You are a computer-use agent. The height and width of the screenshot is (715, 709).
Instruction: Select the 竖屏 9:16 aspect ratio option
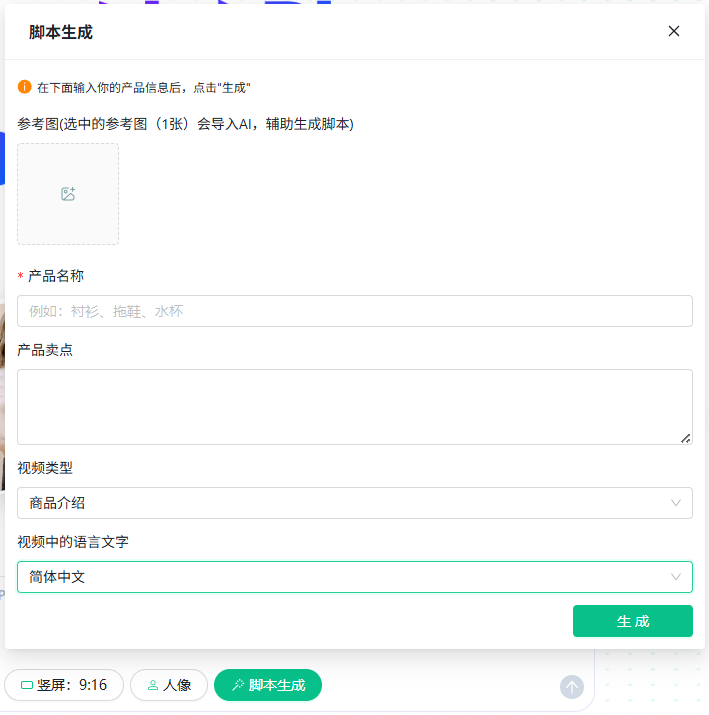coord(64,685)
